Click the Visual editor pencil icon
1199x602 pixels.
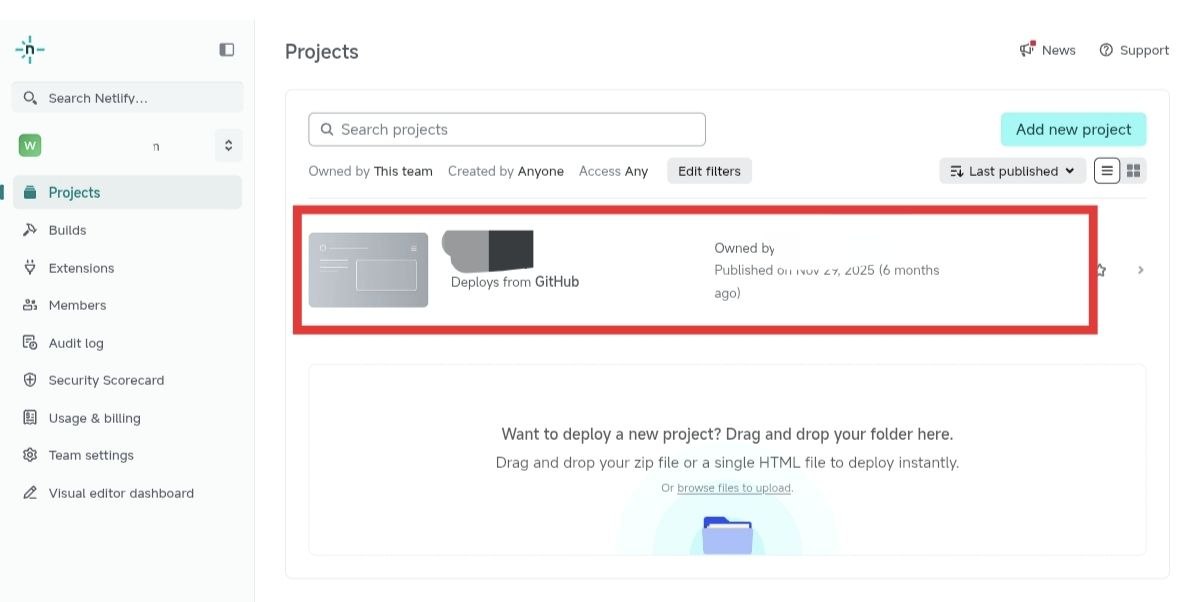point(30,493)
